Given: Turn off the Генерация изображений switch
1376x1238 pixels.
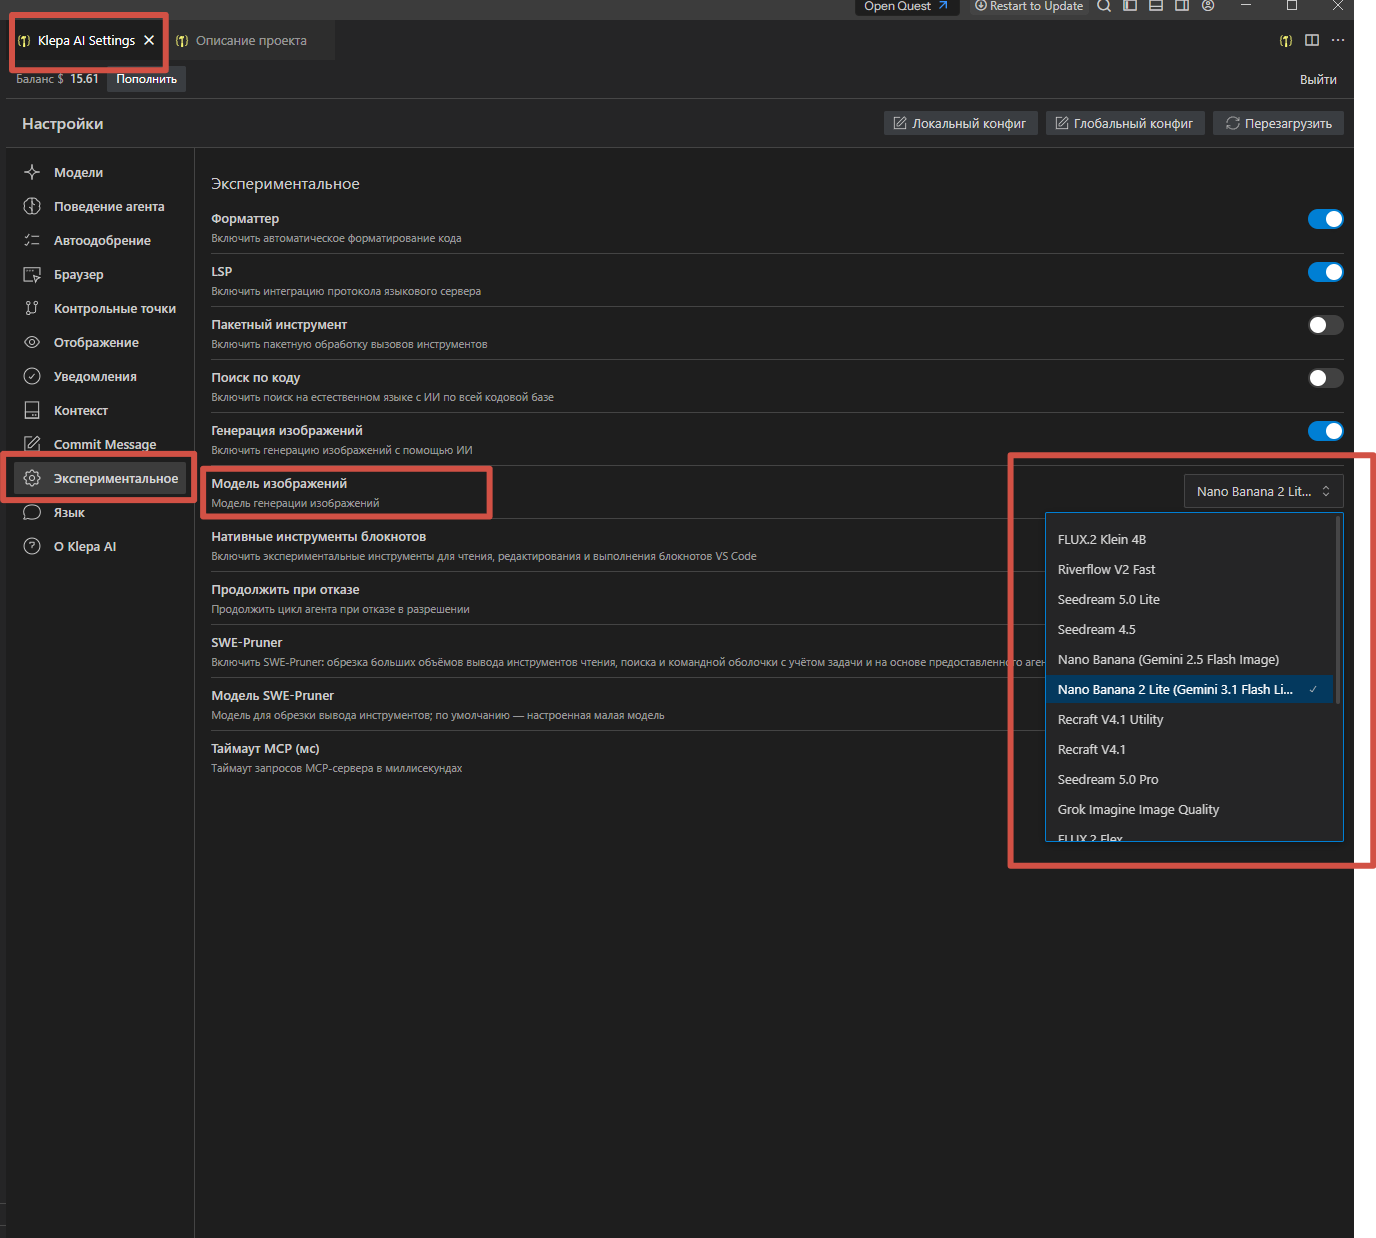Looking at the screenshot, I should (1325, 431).
